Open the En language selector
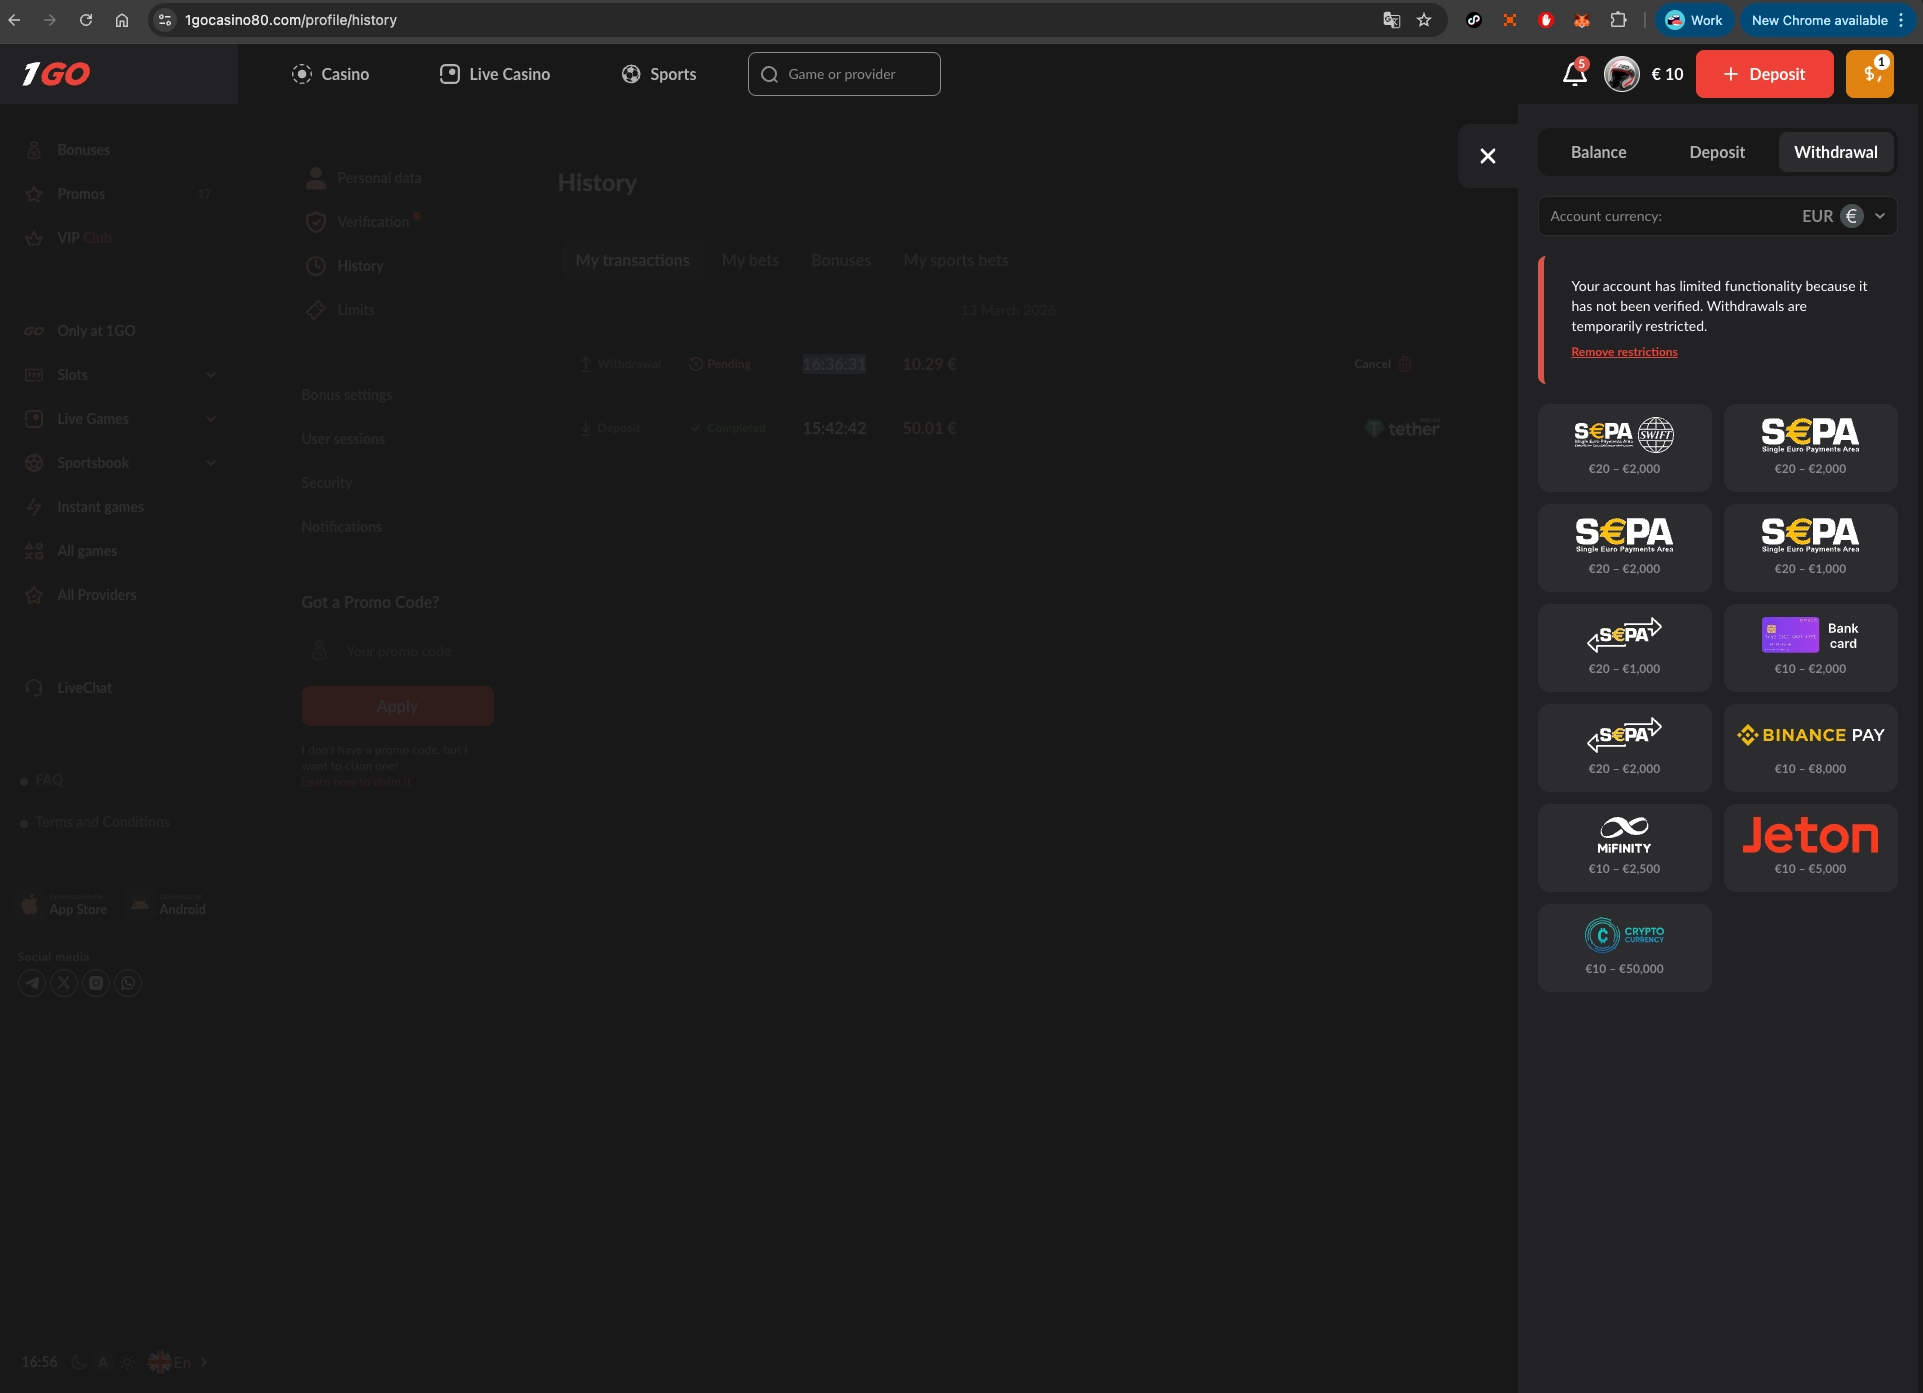1923x1393 pixels. point(178,1362)
